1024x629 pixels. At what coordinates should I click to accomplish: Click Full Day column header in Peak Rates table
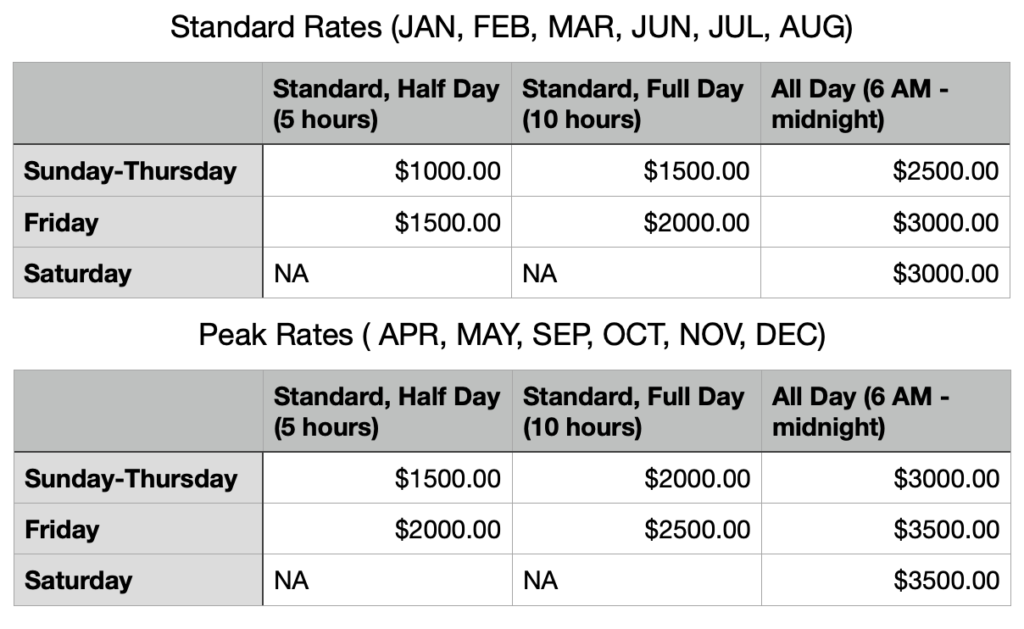(x=635, y=411)
